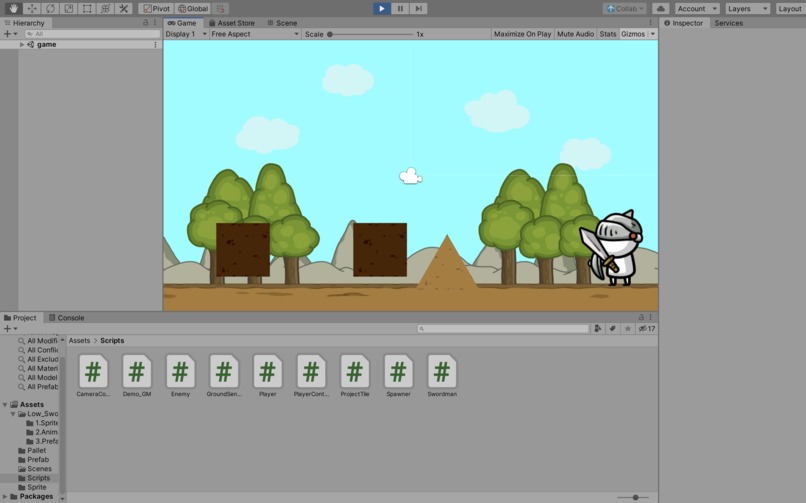Switch to the Scene tab

(282, 23)
